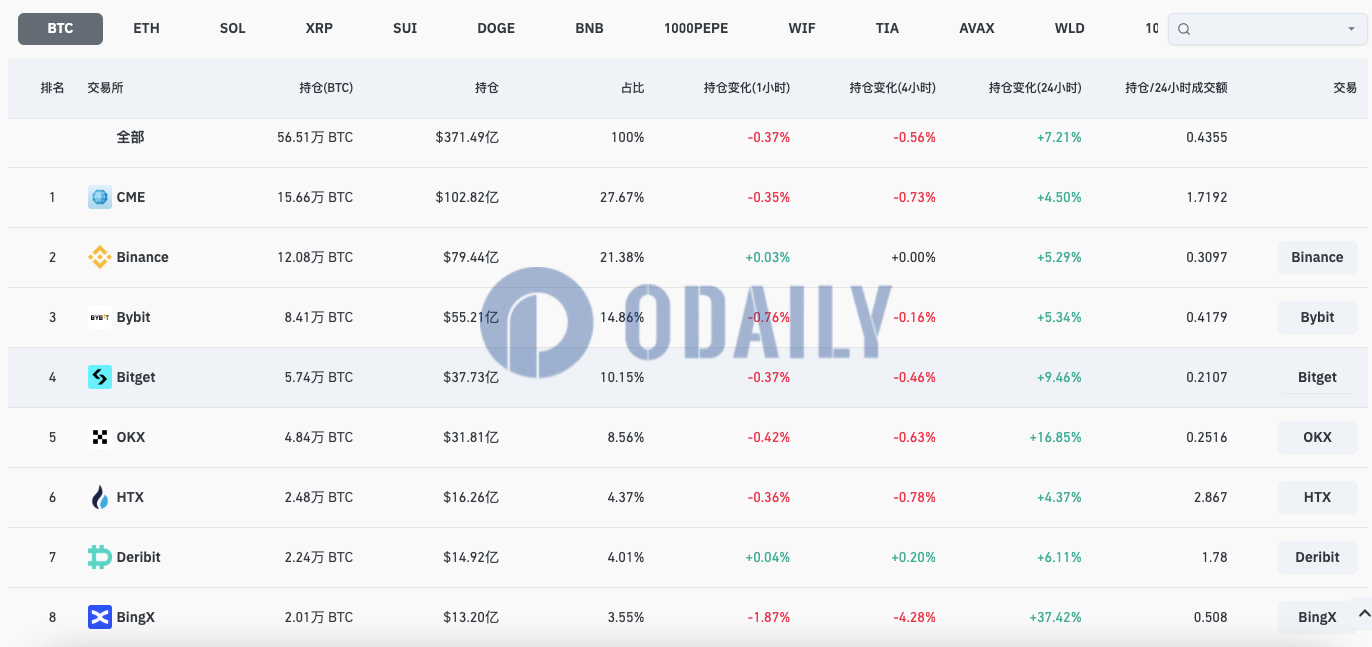This screenshot has width=1372, height=647.
Task: Click the CME exchange logo icon
Action: click(99, 197)
